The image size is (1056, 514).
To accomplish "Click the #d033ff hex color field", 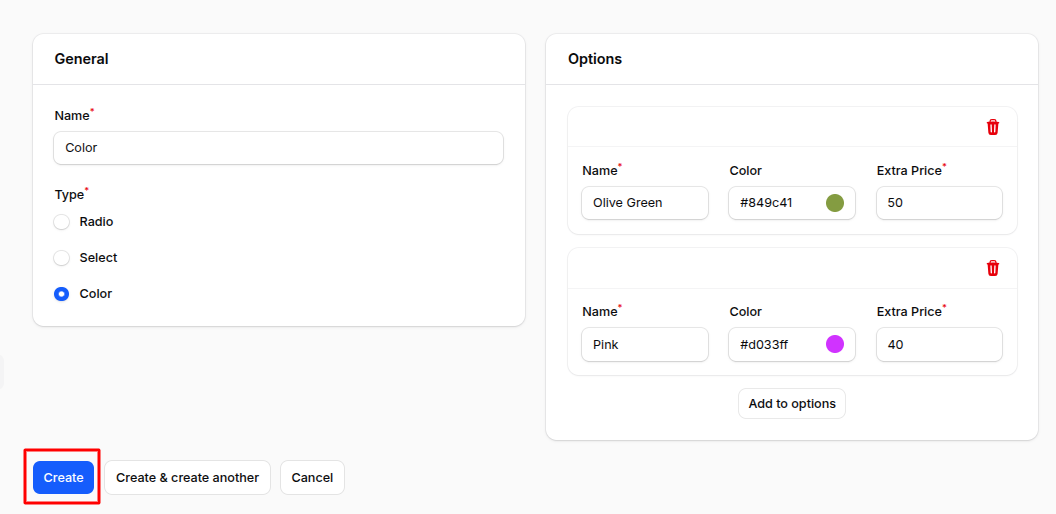I will tap(775, 344).
